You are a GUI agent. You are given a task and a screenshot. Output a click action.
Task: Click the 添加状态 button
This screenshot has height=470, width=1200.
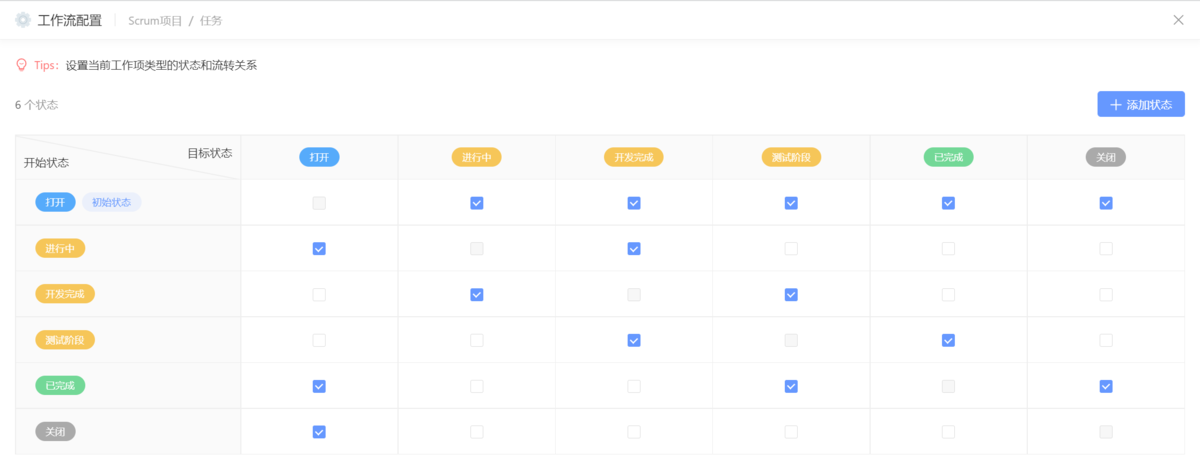tap(1141, 105)
